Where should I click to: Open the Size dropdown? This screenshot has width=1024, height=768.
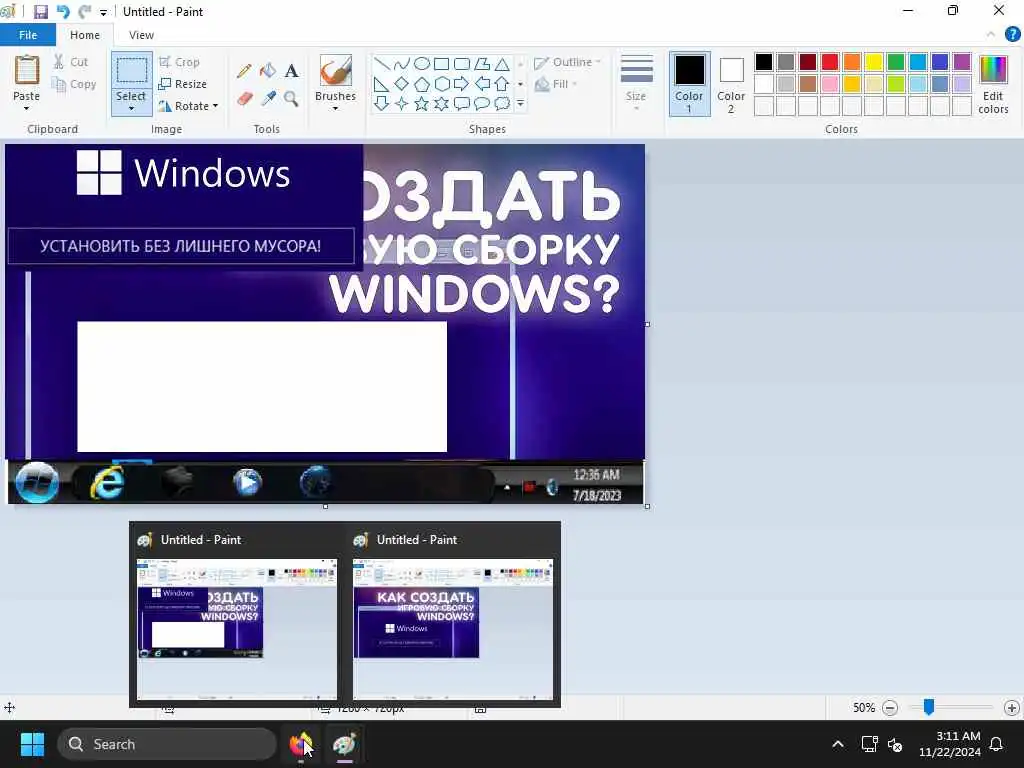[636, 83]
